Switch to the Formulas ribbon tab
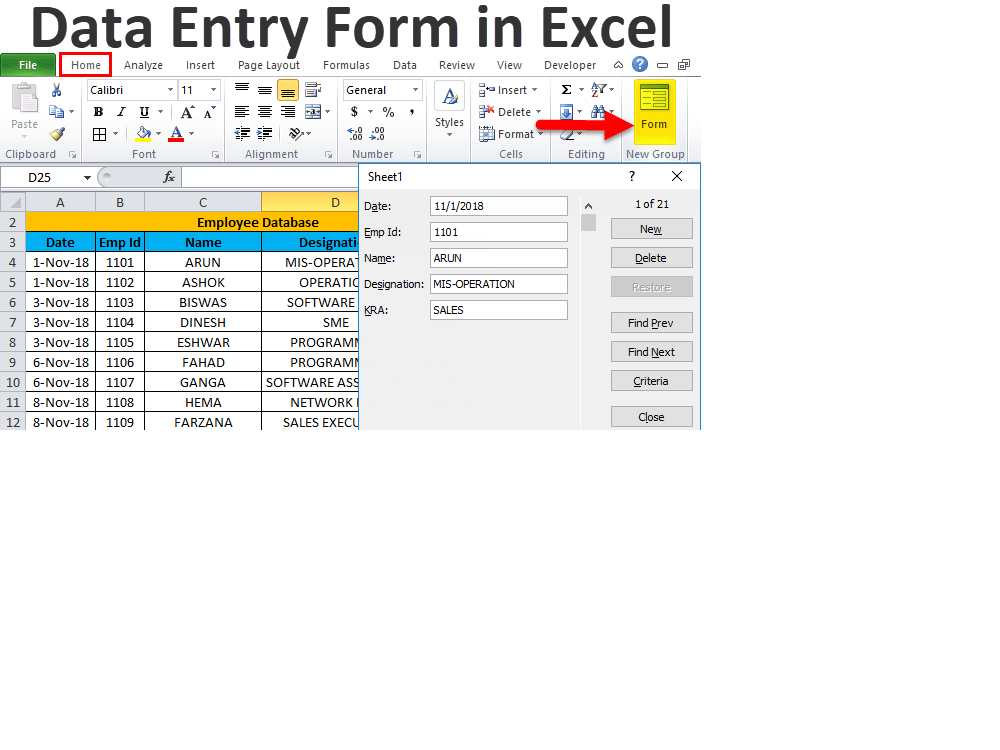 [x=346, y=65]
